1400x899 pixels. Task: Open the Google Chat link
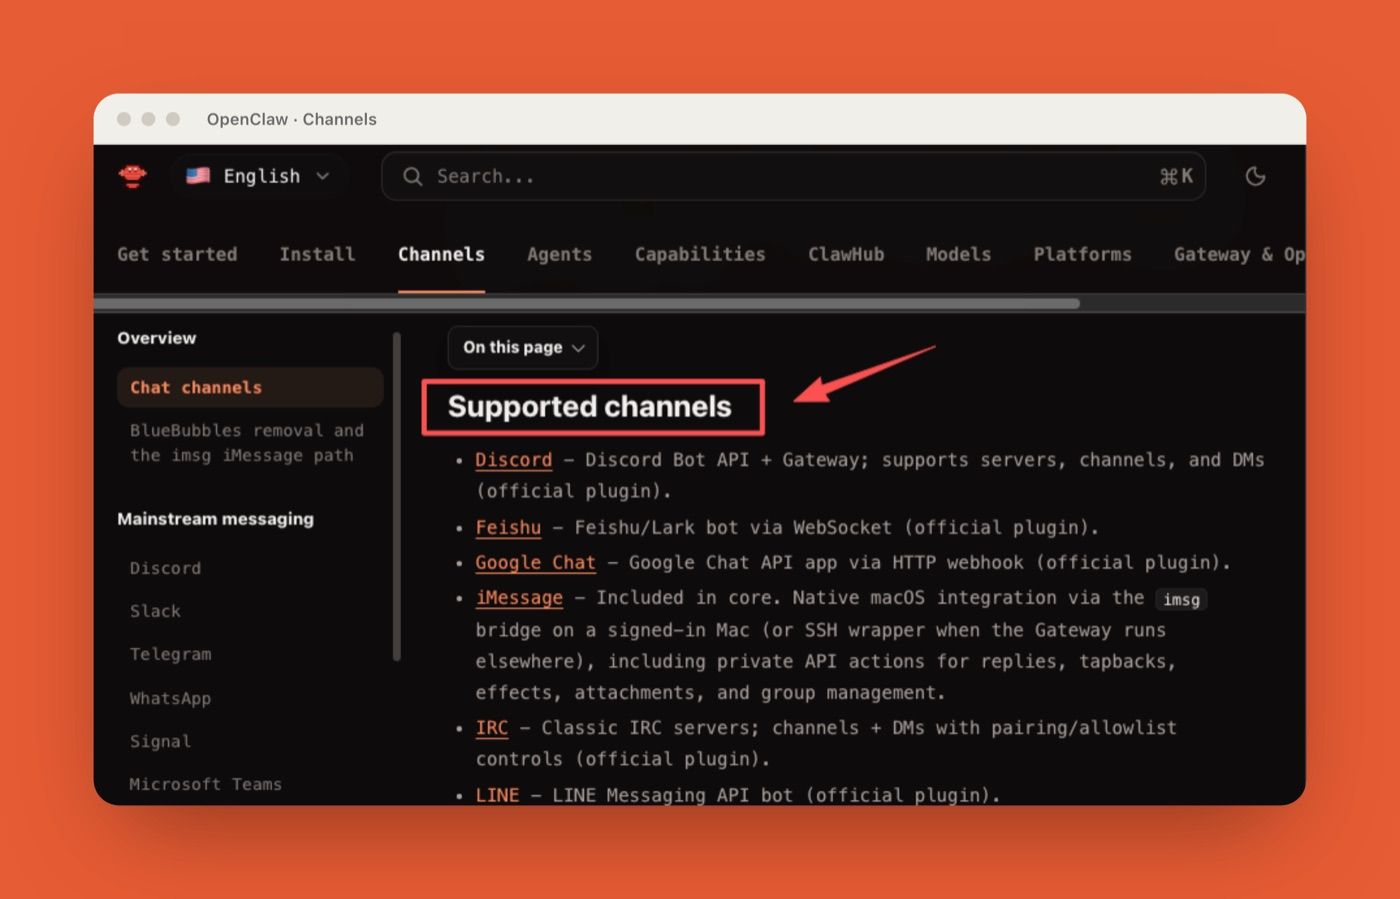(x=535, y=562)
